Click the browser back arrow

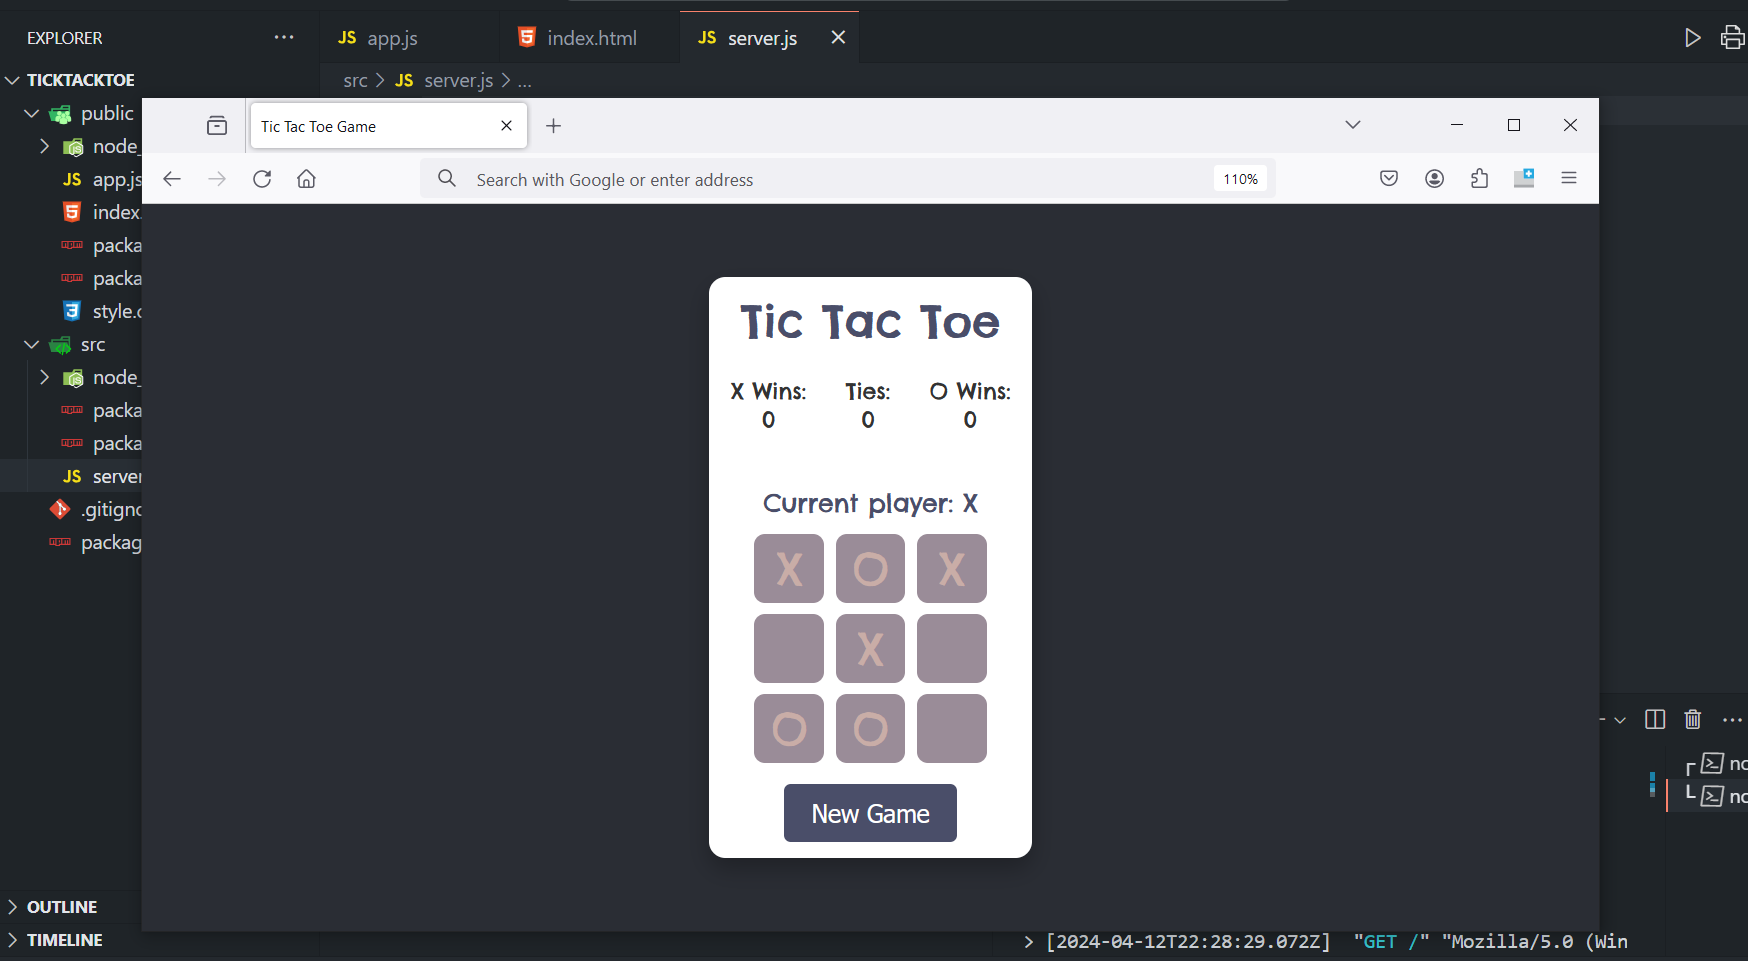pos(172,179)
